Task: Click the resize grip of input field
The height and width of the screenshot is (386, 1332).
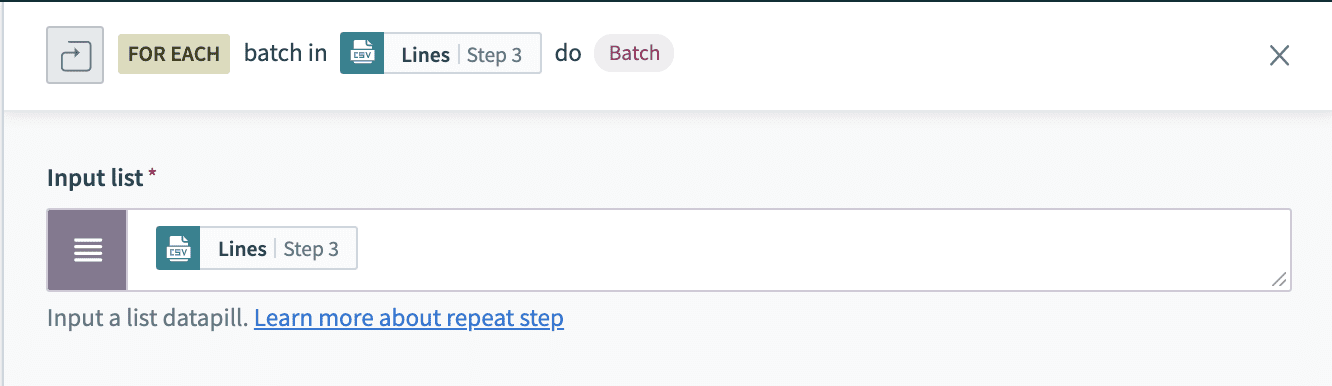Action: [x=1279, y=280]
